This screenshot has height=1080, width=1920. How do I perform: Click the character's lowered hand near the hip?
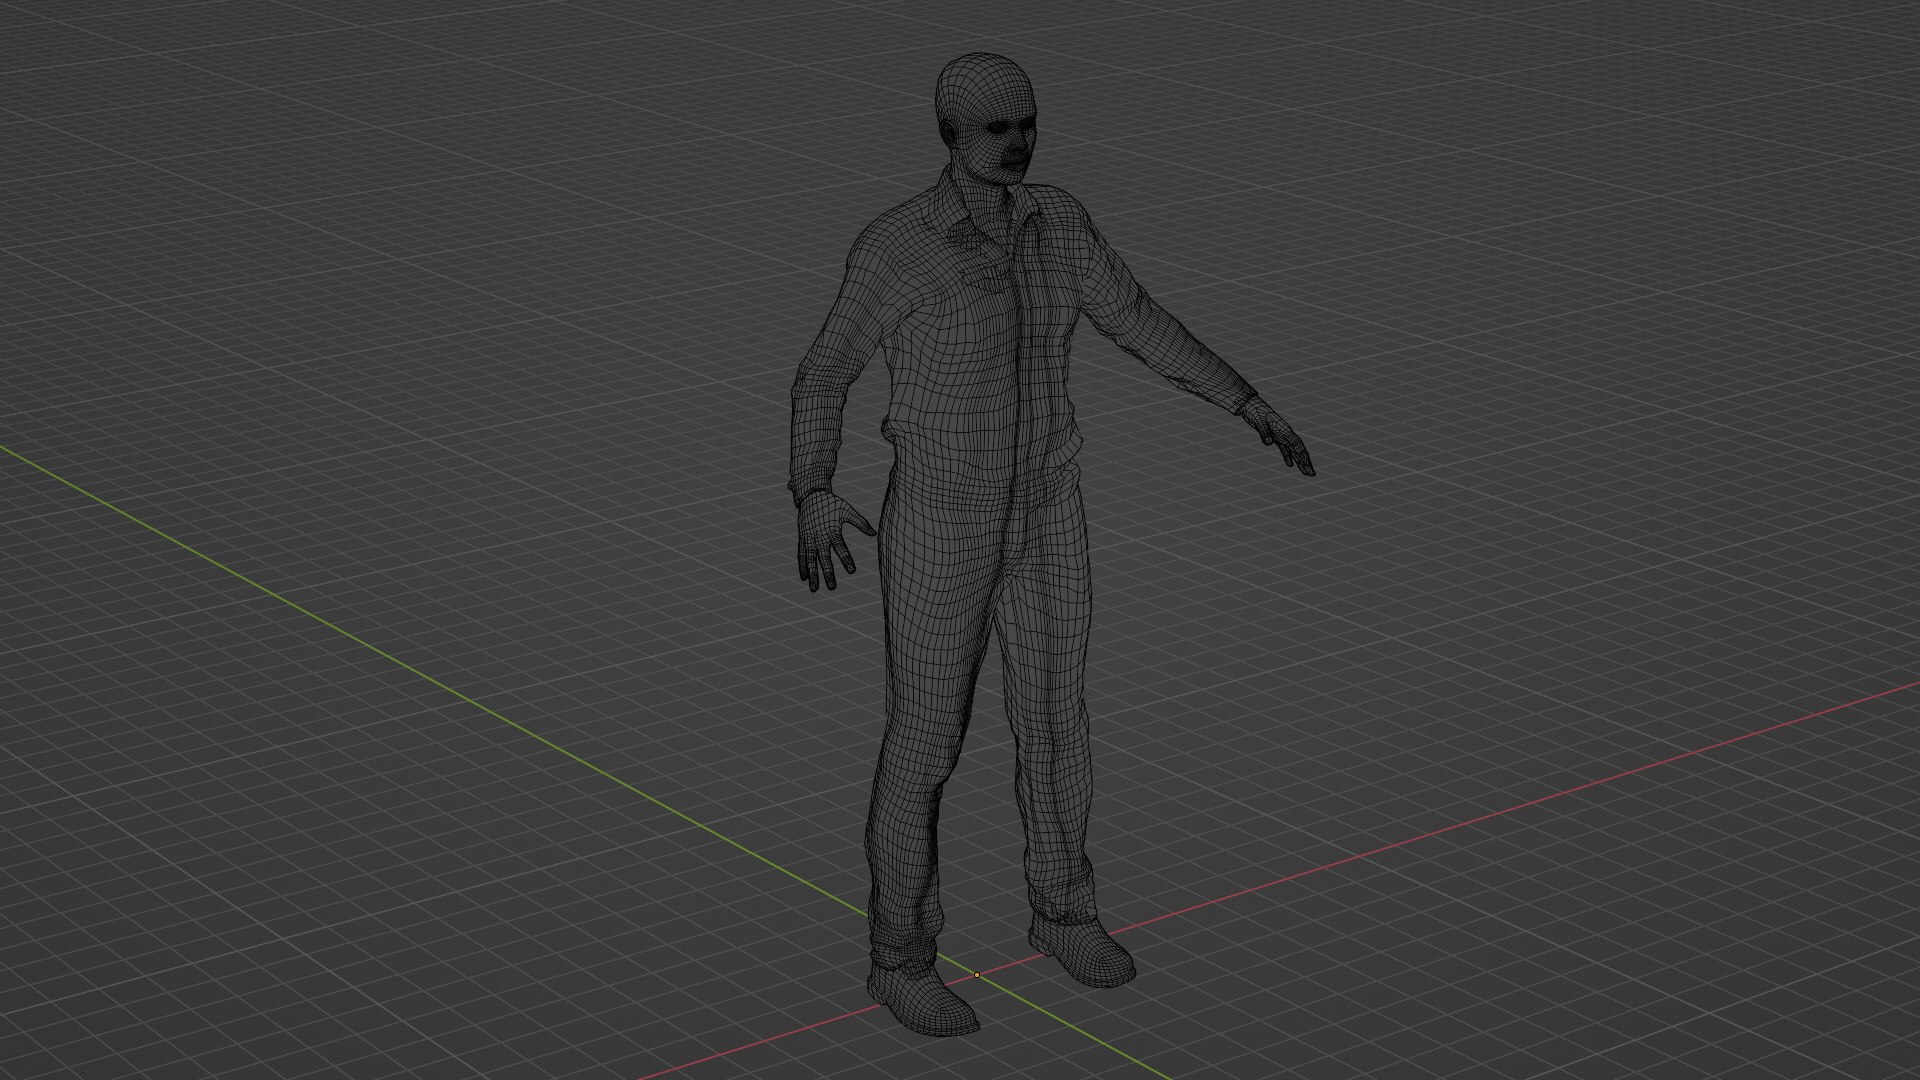click(830, 538)
